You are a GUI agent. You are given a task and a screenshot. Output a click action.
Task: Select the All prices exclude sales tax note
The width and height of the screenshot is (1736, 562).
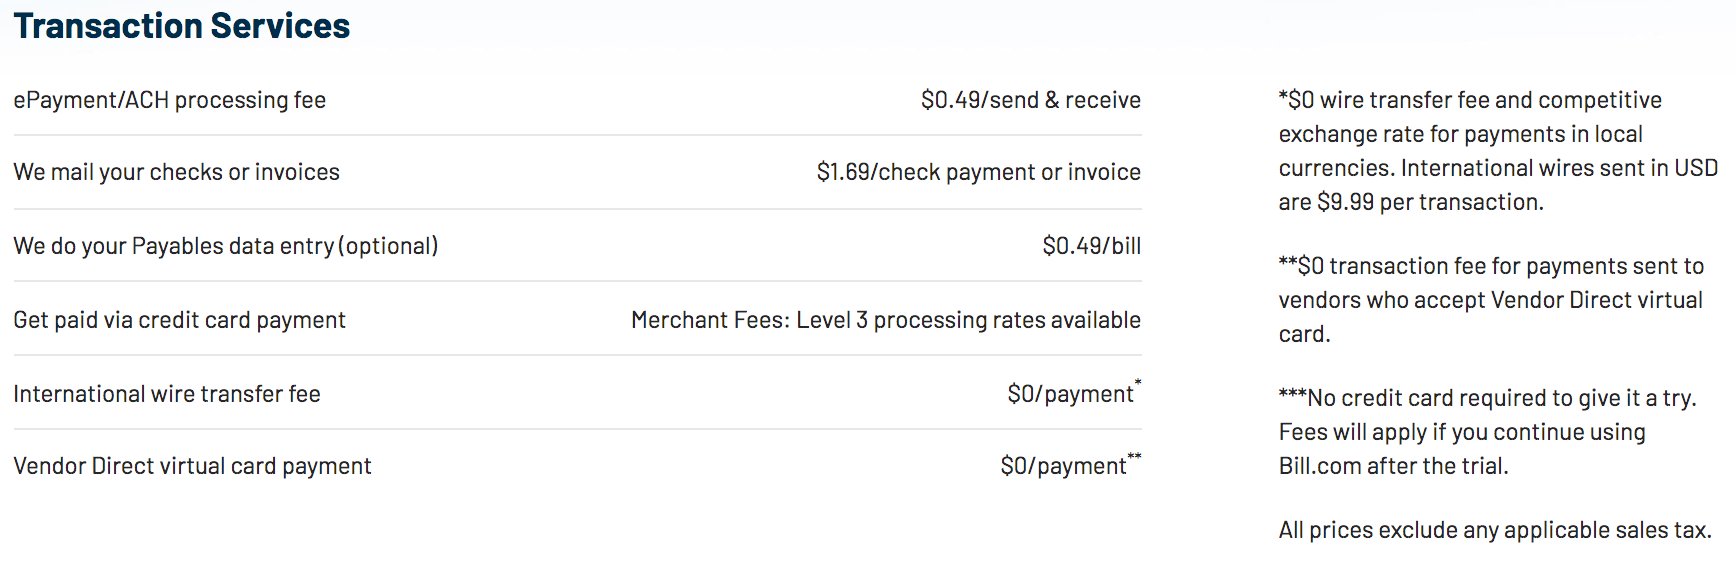(1495, 530)
